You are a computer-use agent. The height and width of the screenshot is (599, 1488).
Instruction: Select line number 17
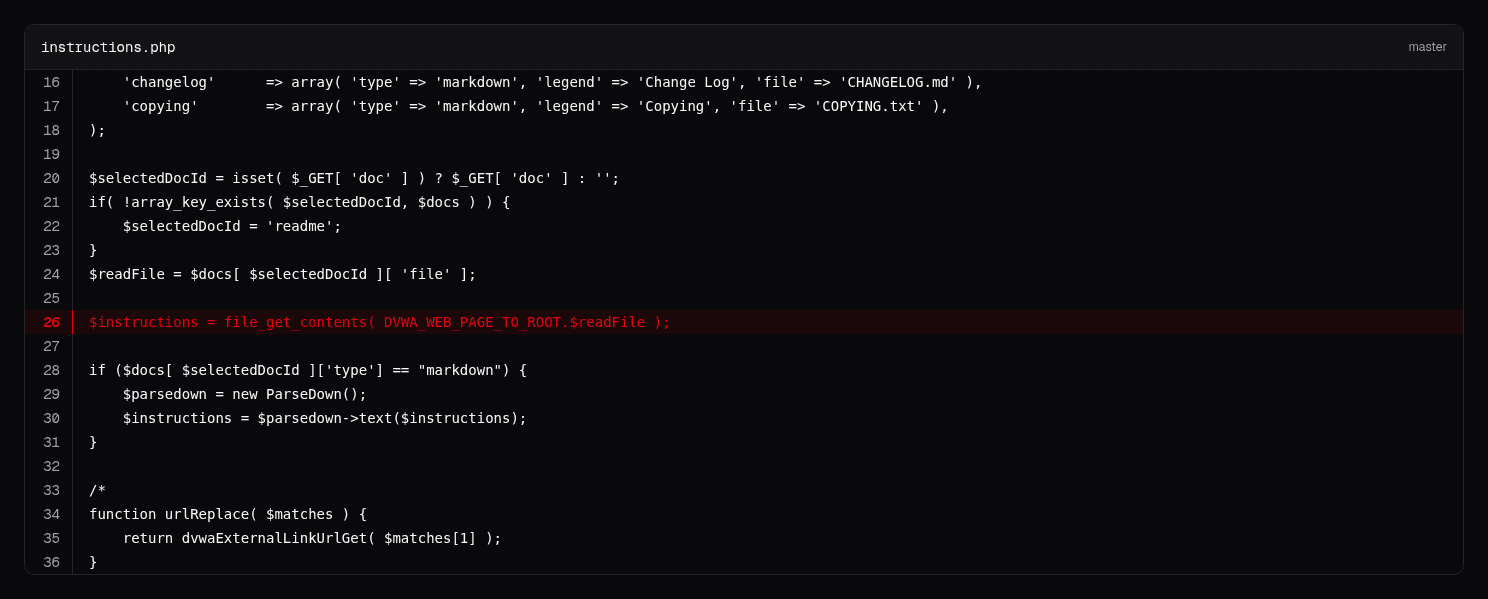[51, 106]
